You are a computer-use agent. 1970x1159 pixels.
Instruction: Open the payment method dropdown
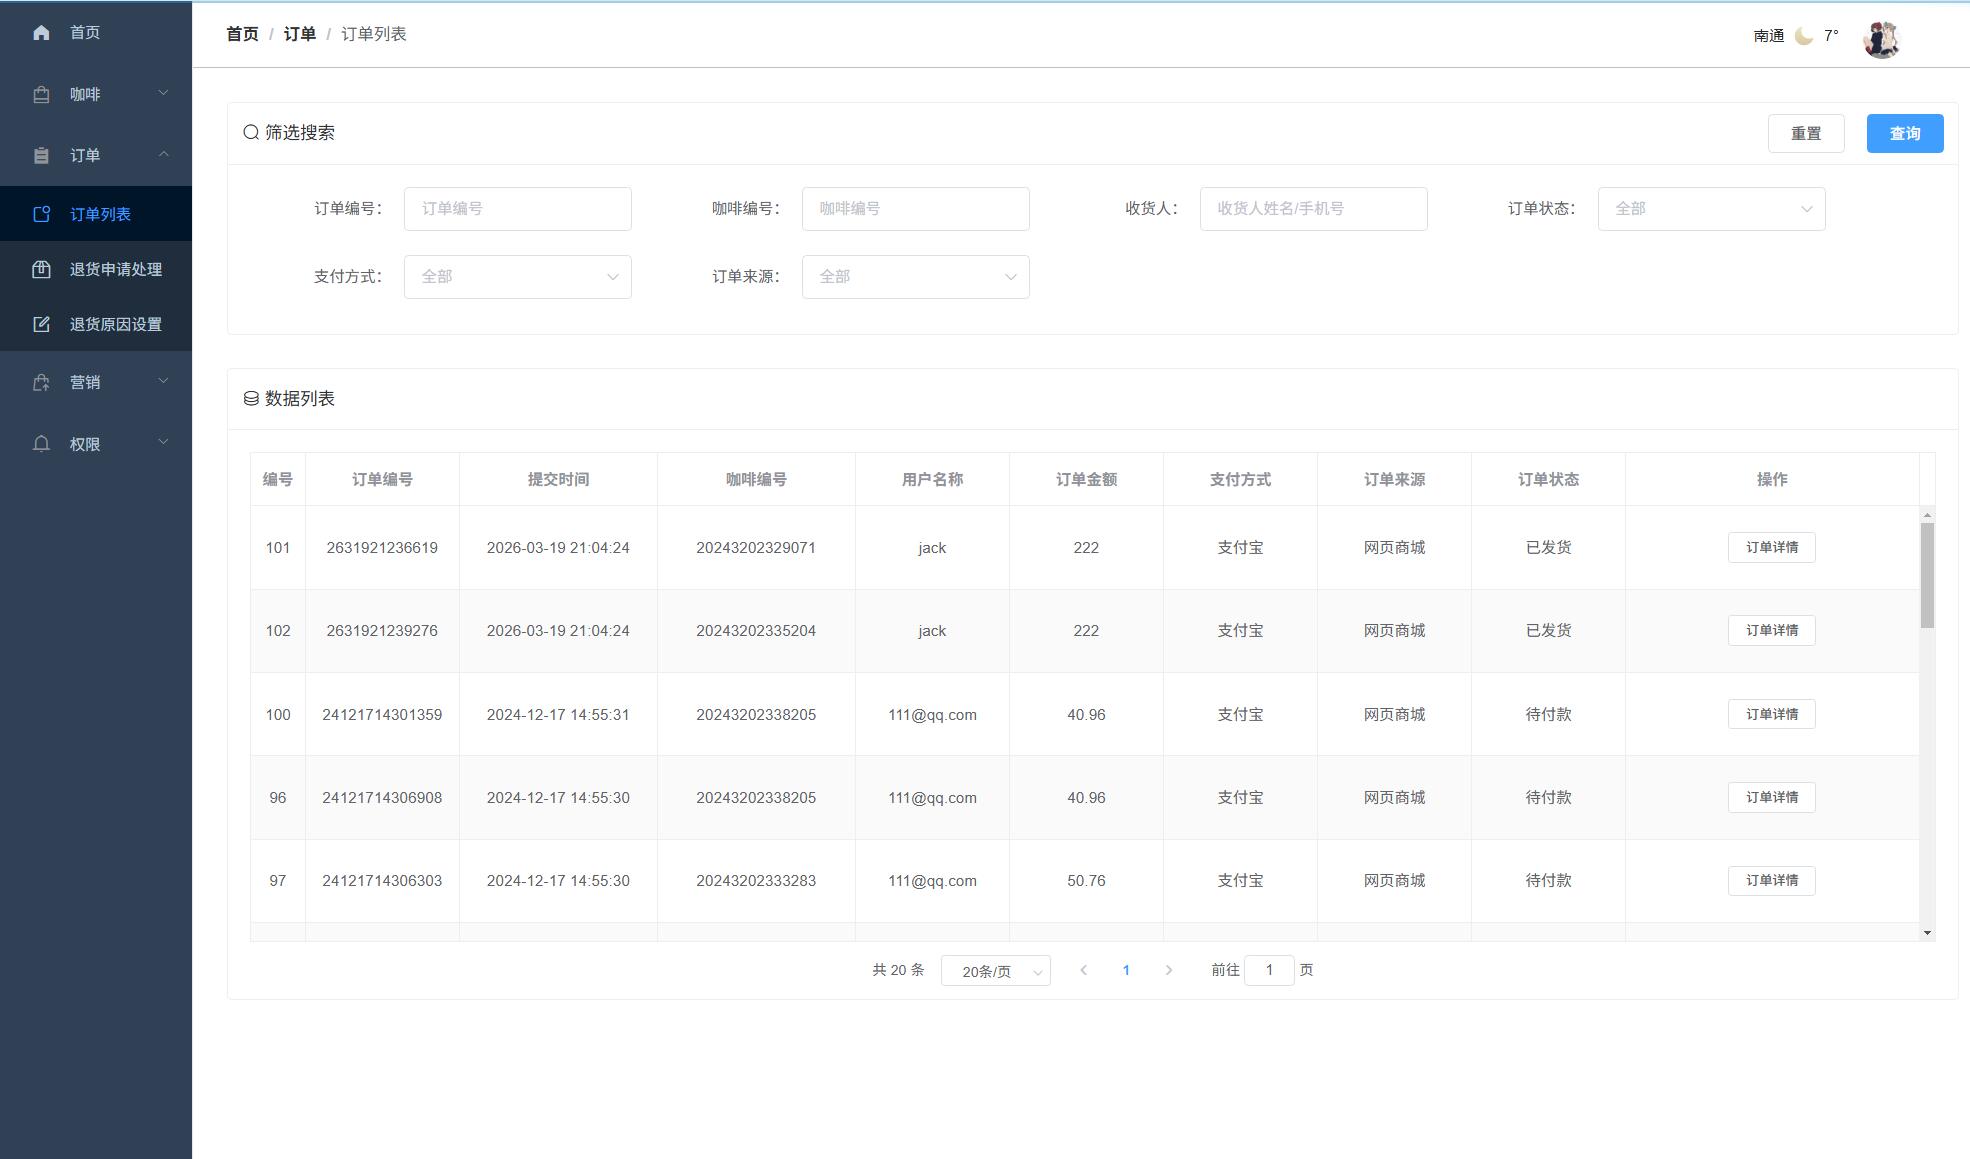(517, 277)
